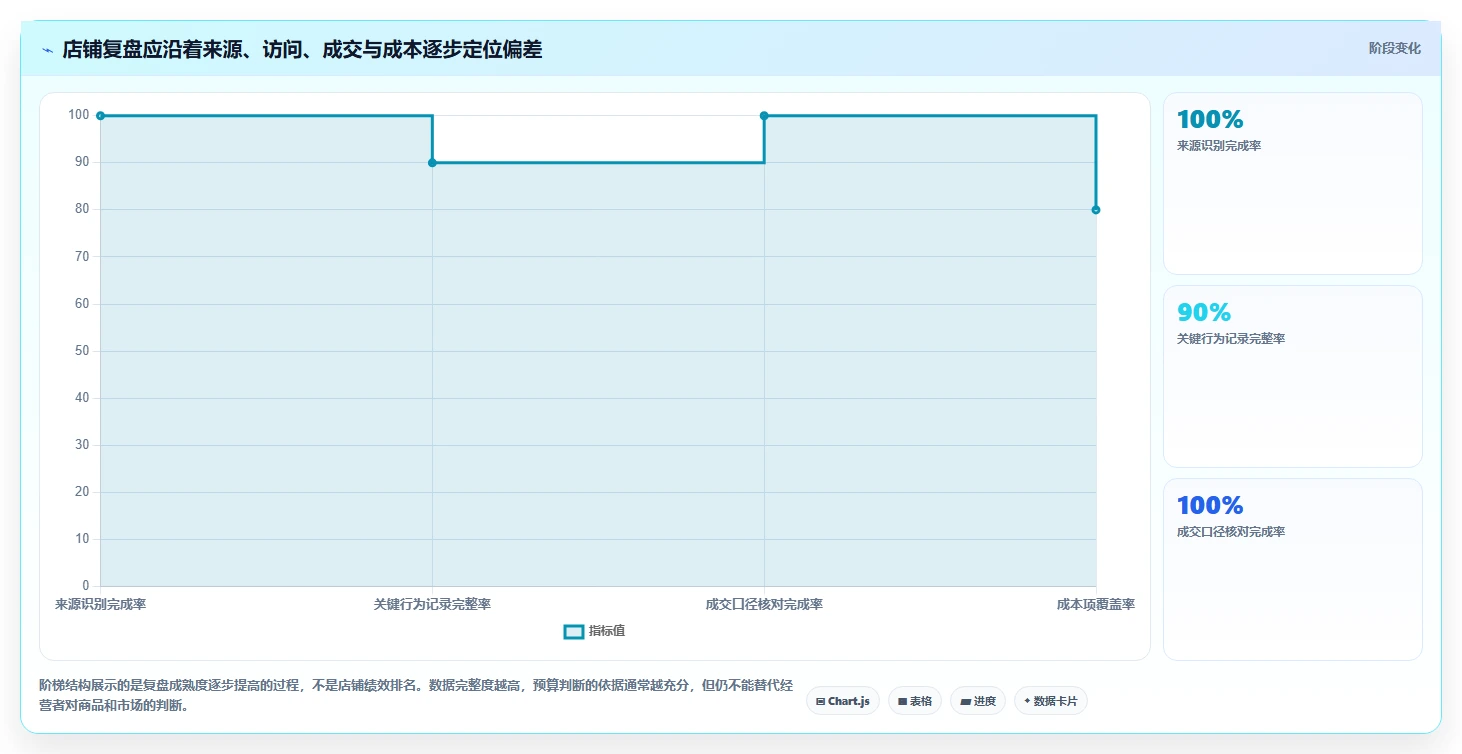Click the chart data point at value 90

pos(432,163)
